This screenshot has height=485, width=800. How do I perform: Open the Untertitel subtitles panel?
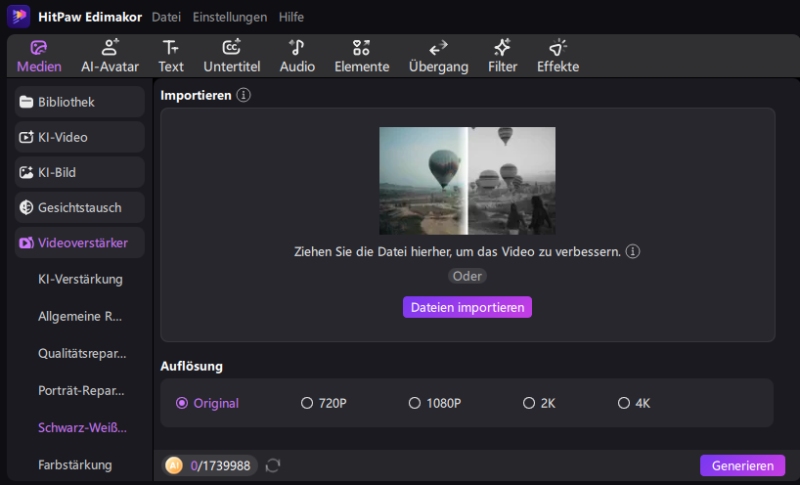pyautogui.click(x=231, y=56)
